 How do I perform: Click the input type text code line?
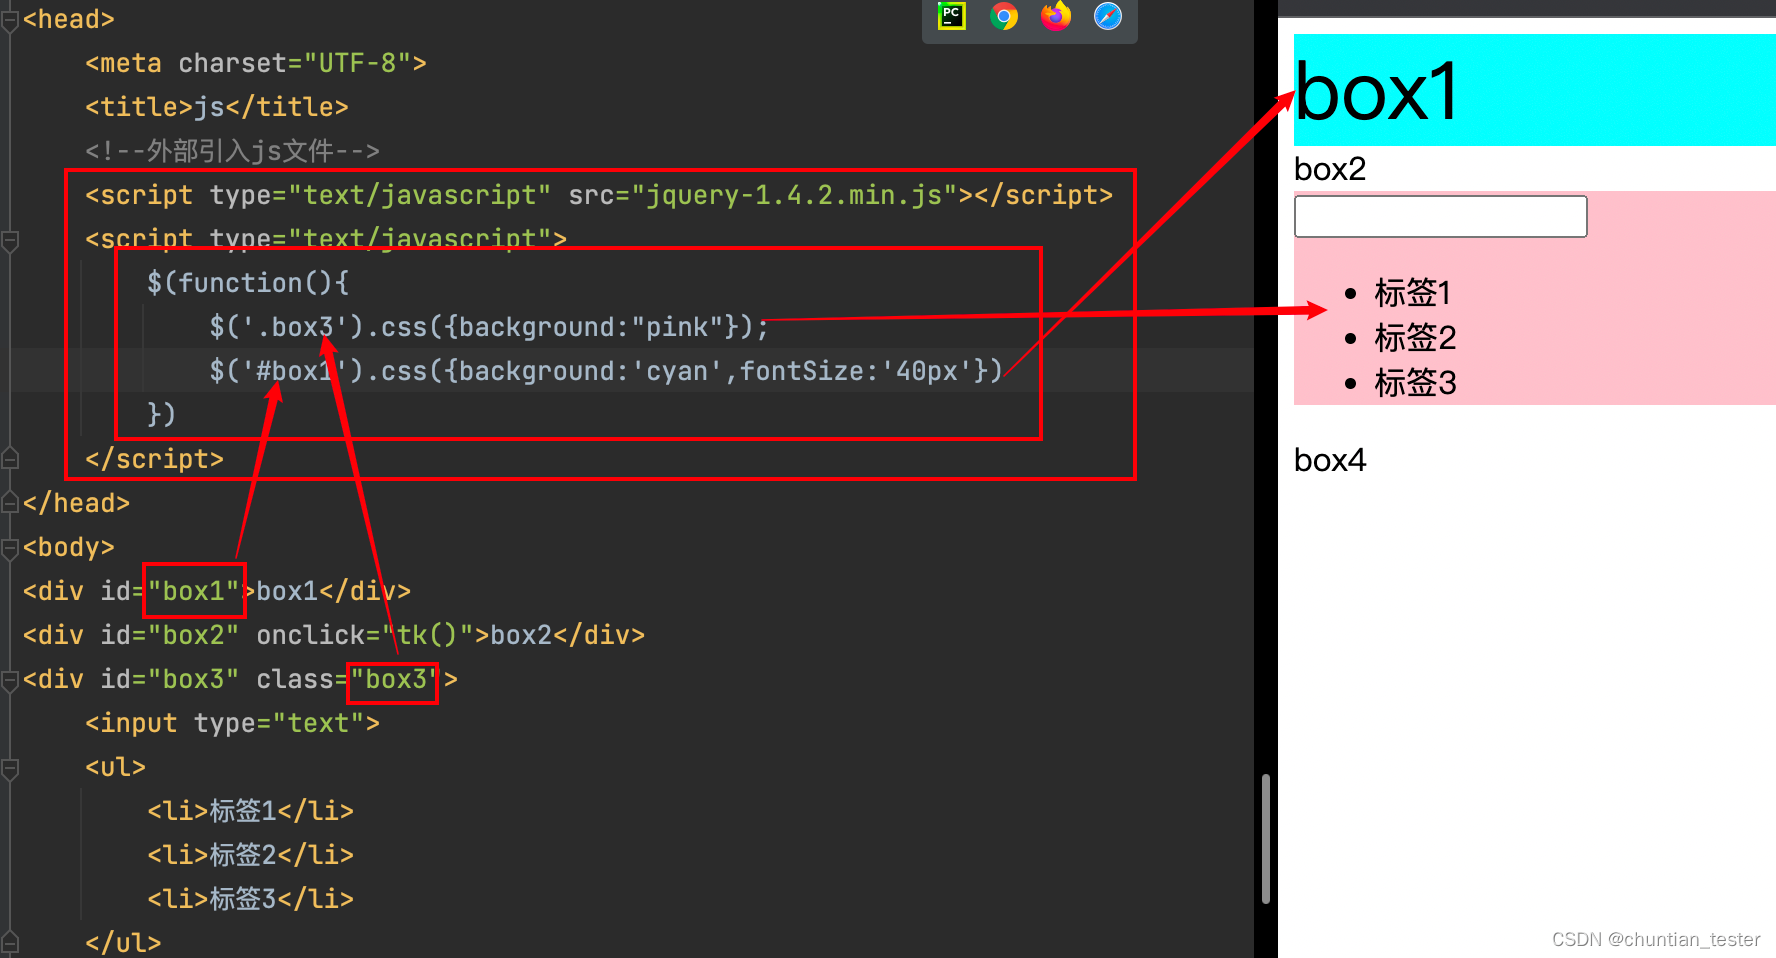(x=232, y=723)
